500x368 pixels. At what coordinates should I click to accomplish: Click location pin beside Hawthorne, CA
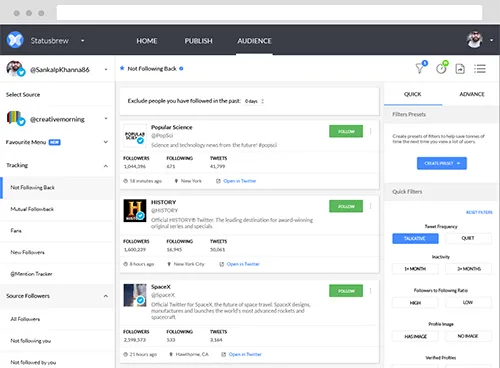point(171,354)
